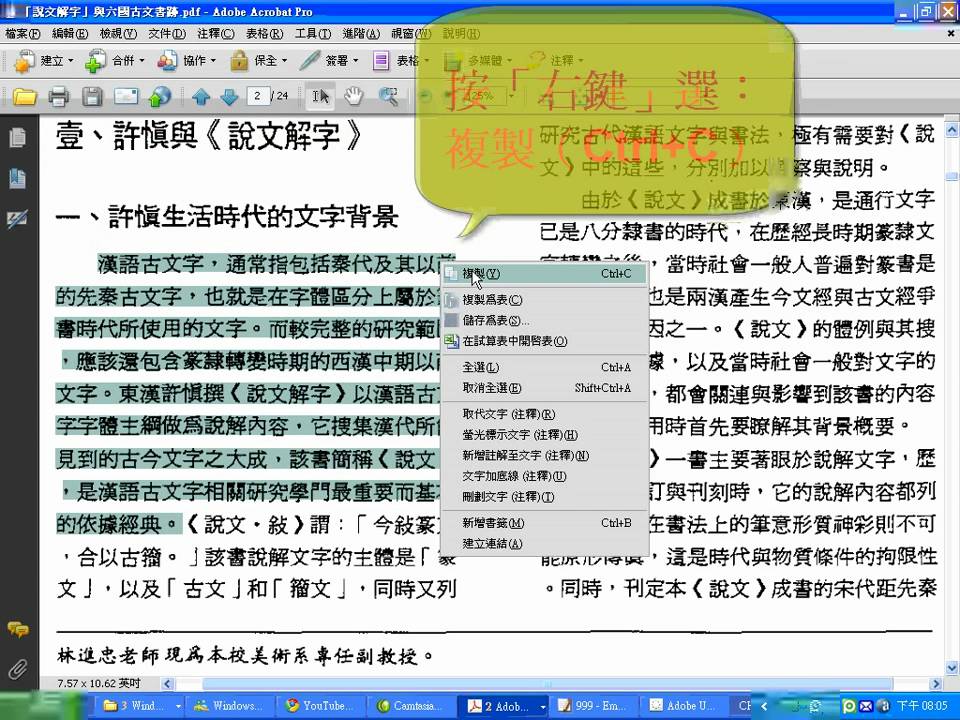Open the 建立 (Create) toolbar button

pyautogui.click(x=43, y=61)
